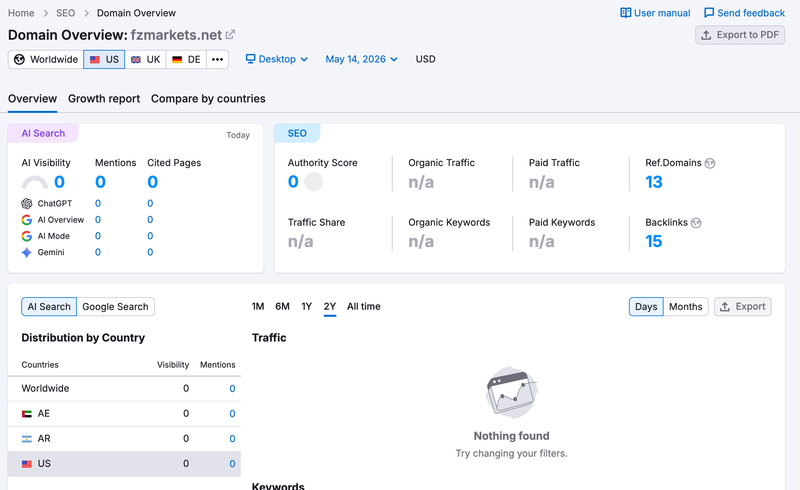The height and width of the screenshot is (490, 800).
Task: Click the AR flag in country table
Action: point(27,439)
